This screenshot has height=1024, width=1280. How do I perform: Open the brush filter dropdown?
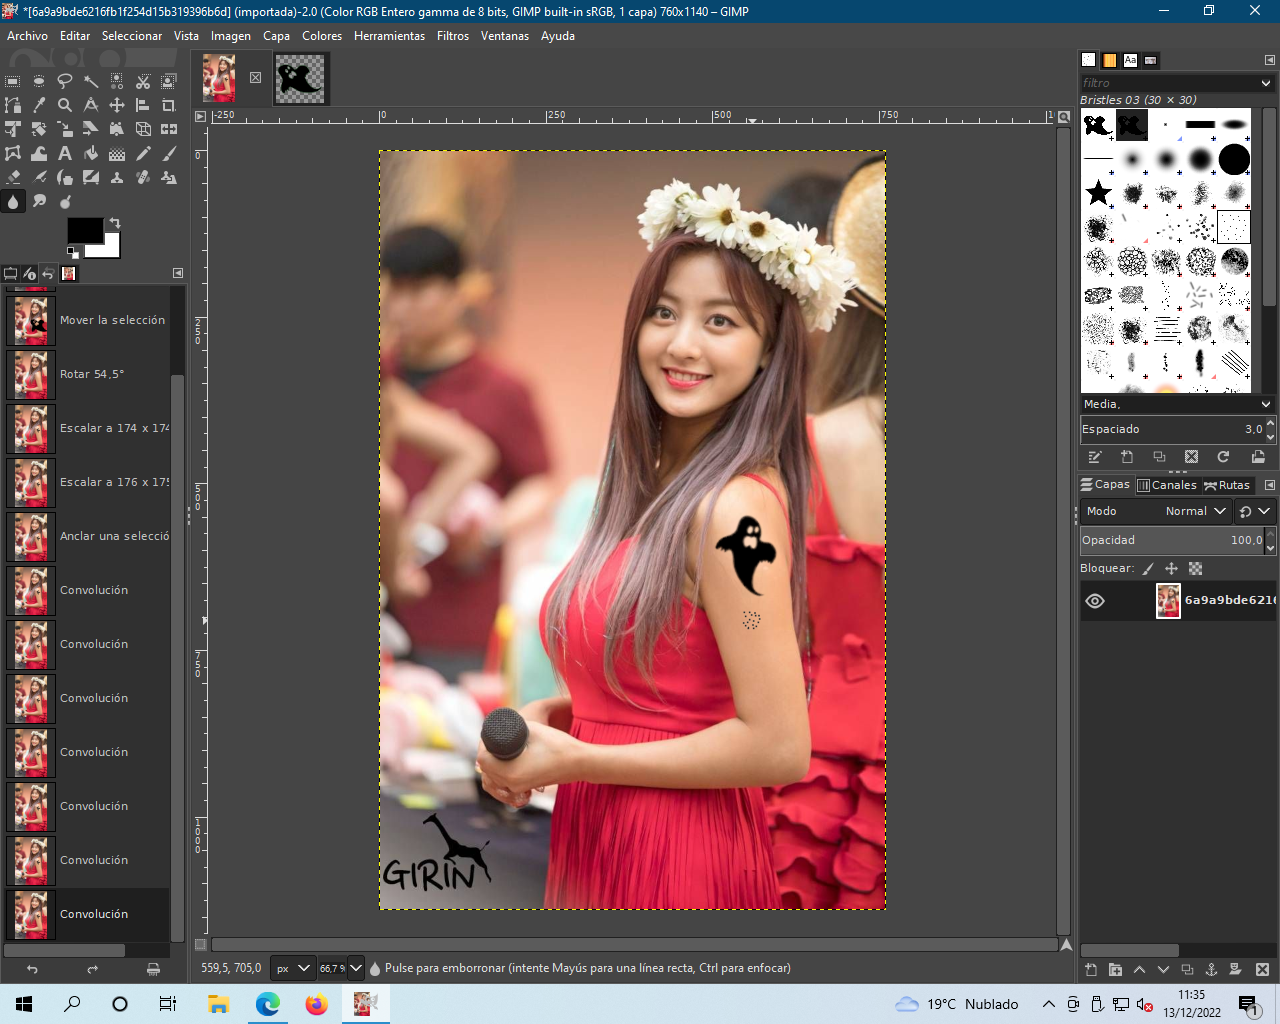pyautogui.click(x=1266, y=83)
